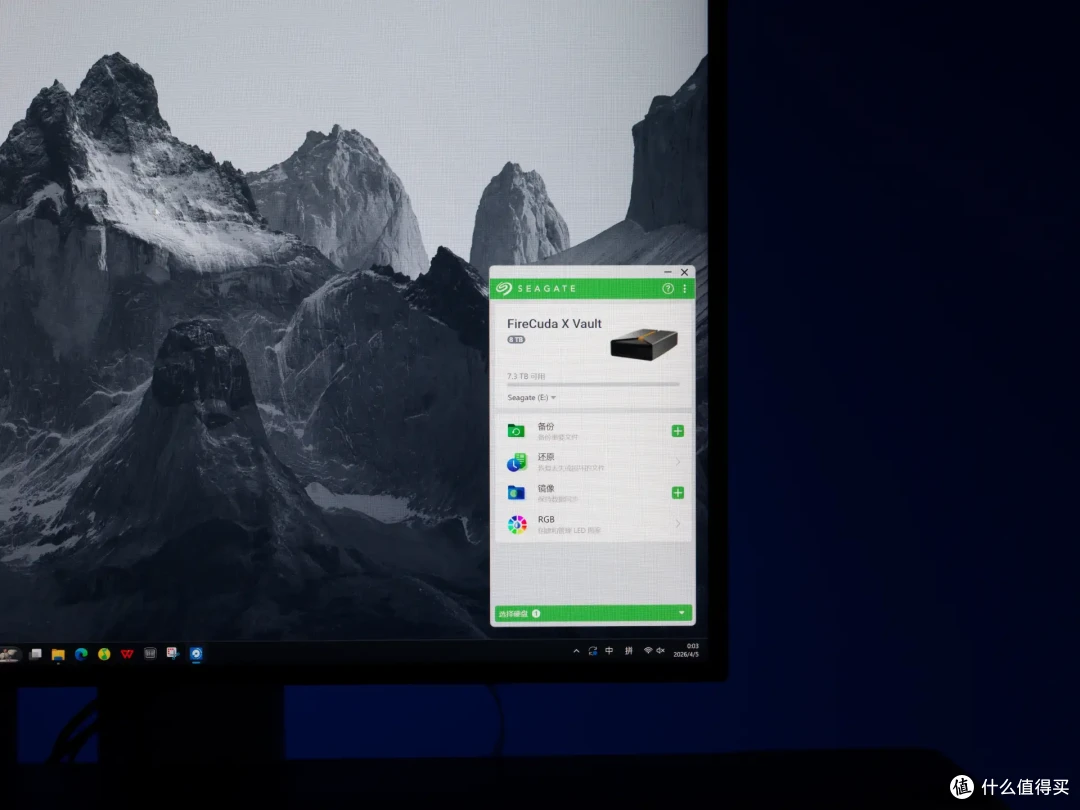Select the 镜像 mirror entry
Image resolution: width=1080 pixels, height=810 pixels.
tap(593, 492)
